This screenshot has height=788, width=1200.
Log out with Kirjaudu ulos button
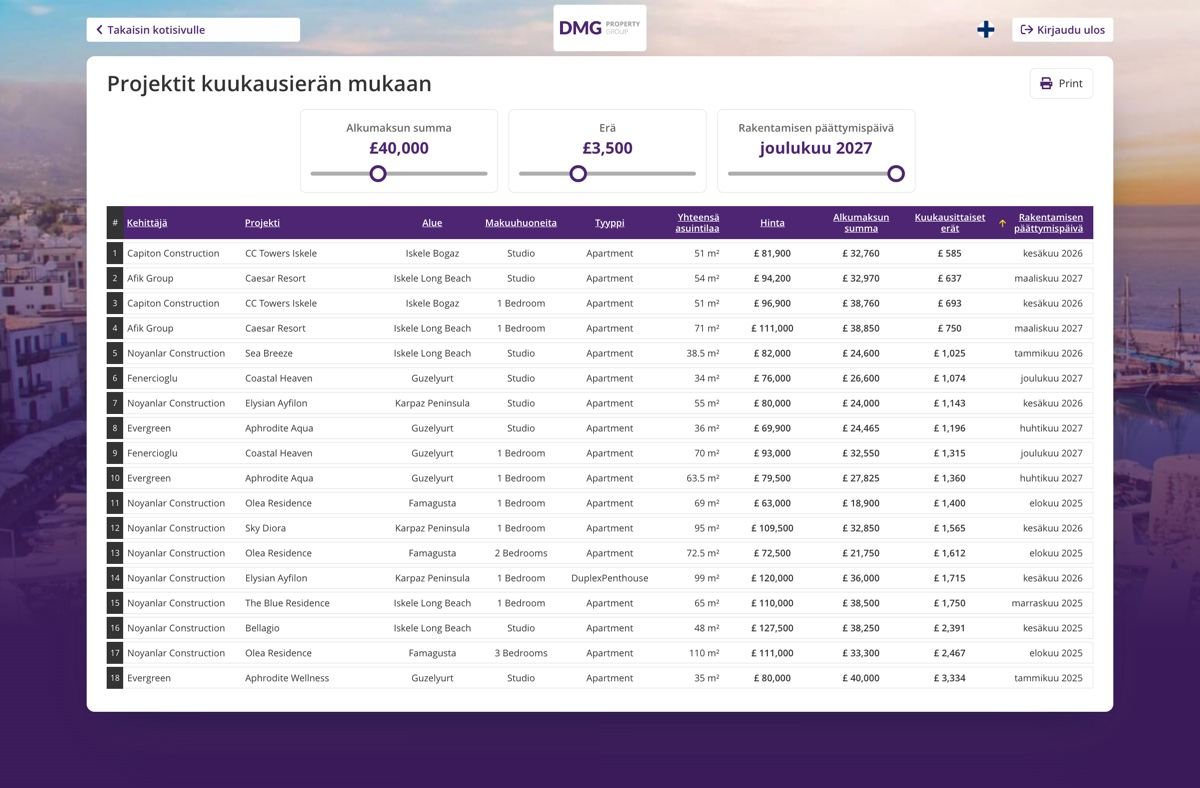[x=1062, y=30]
